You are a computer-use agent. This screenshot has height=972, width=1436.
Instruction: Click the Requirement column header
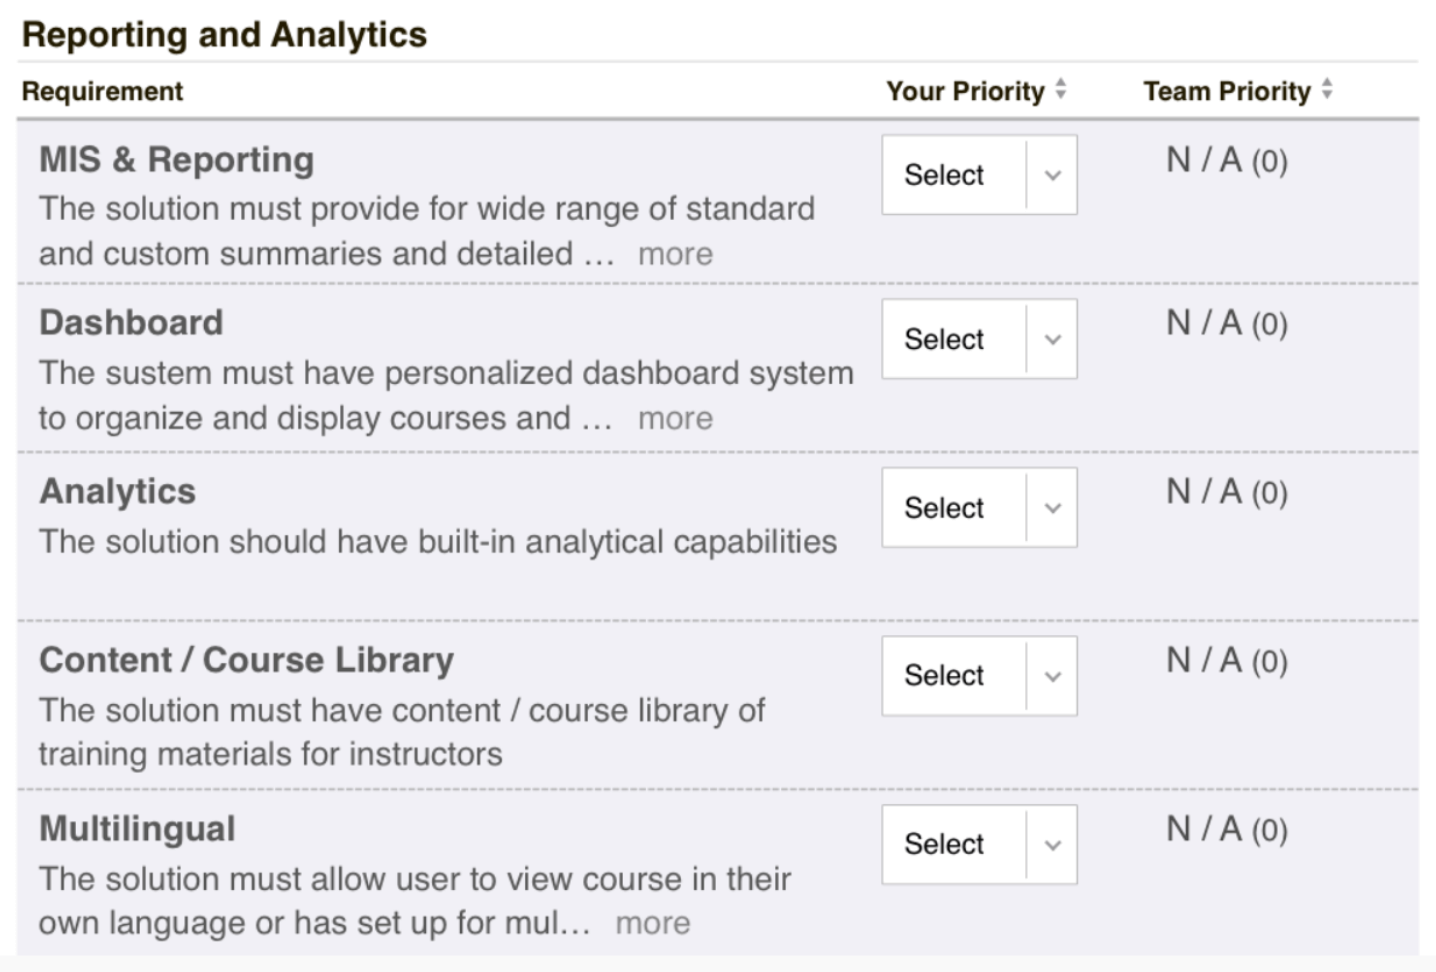(102, 91)
